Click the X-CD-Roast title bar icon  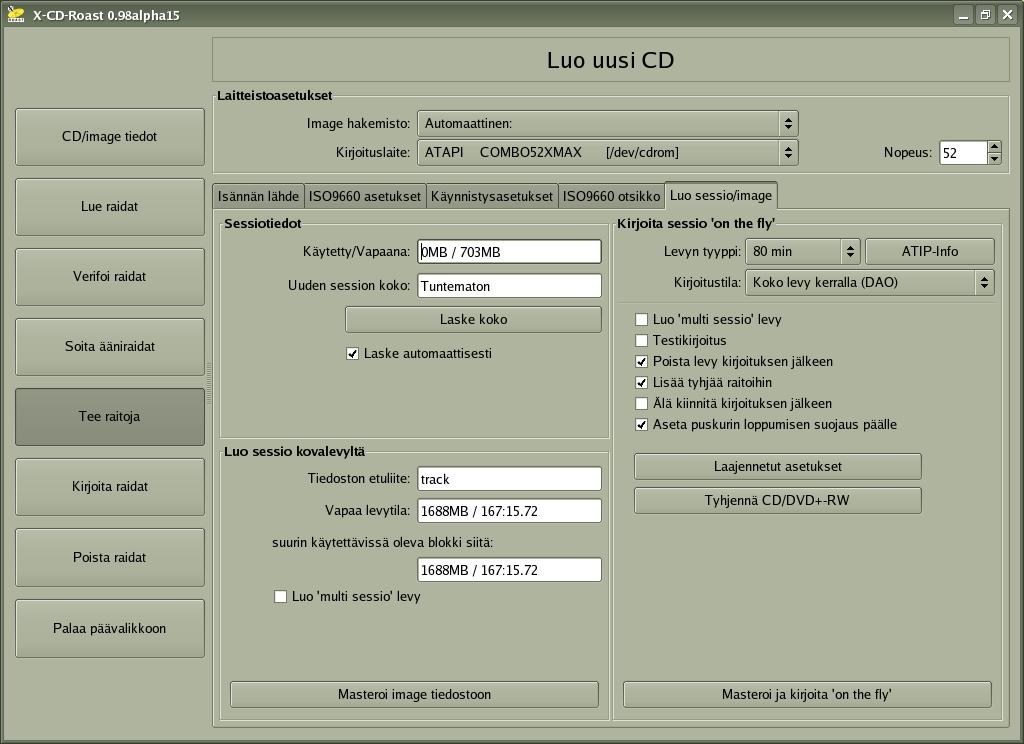click(x=15, y=15)
